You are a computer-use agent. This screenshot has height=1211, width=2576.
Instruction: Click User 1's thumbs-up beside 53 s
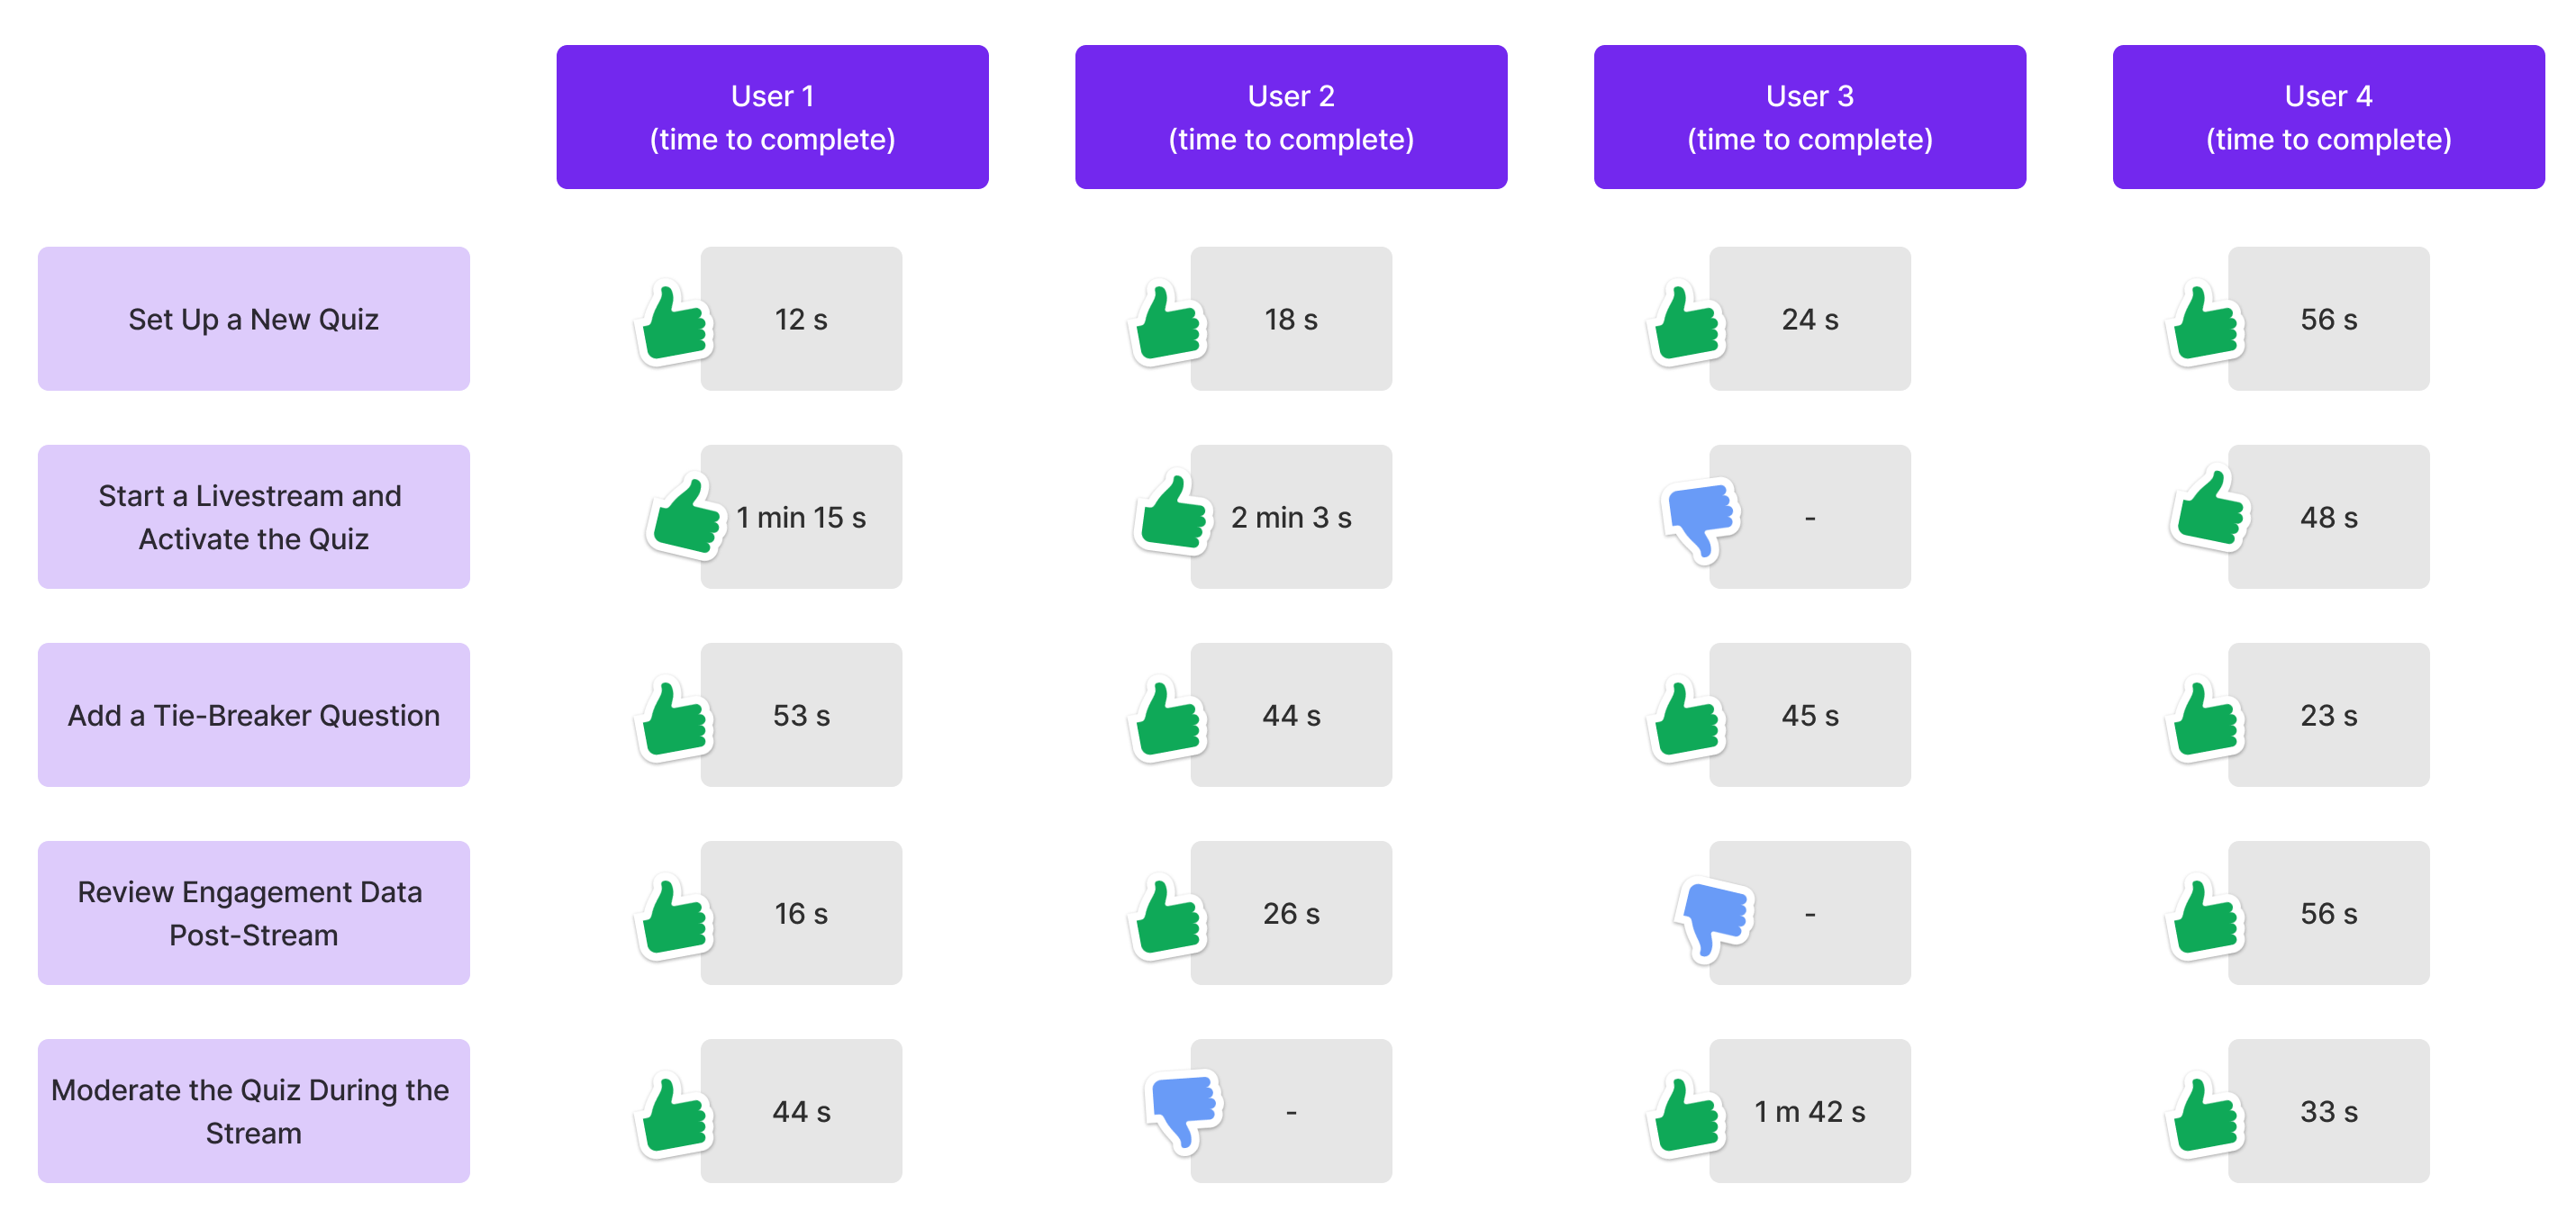click(675, 719)
